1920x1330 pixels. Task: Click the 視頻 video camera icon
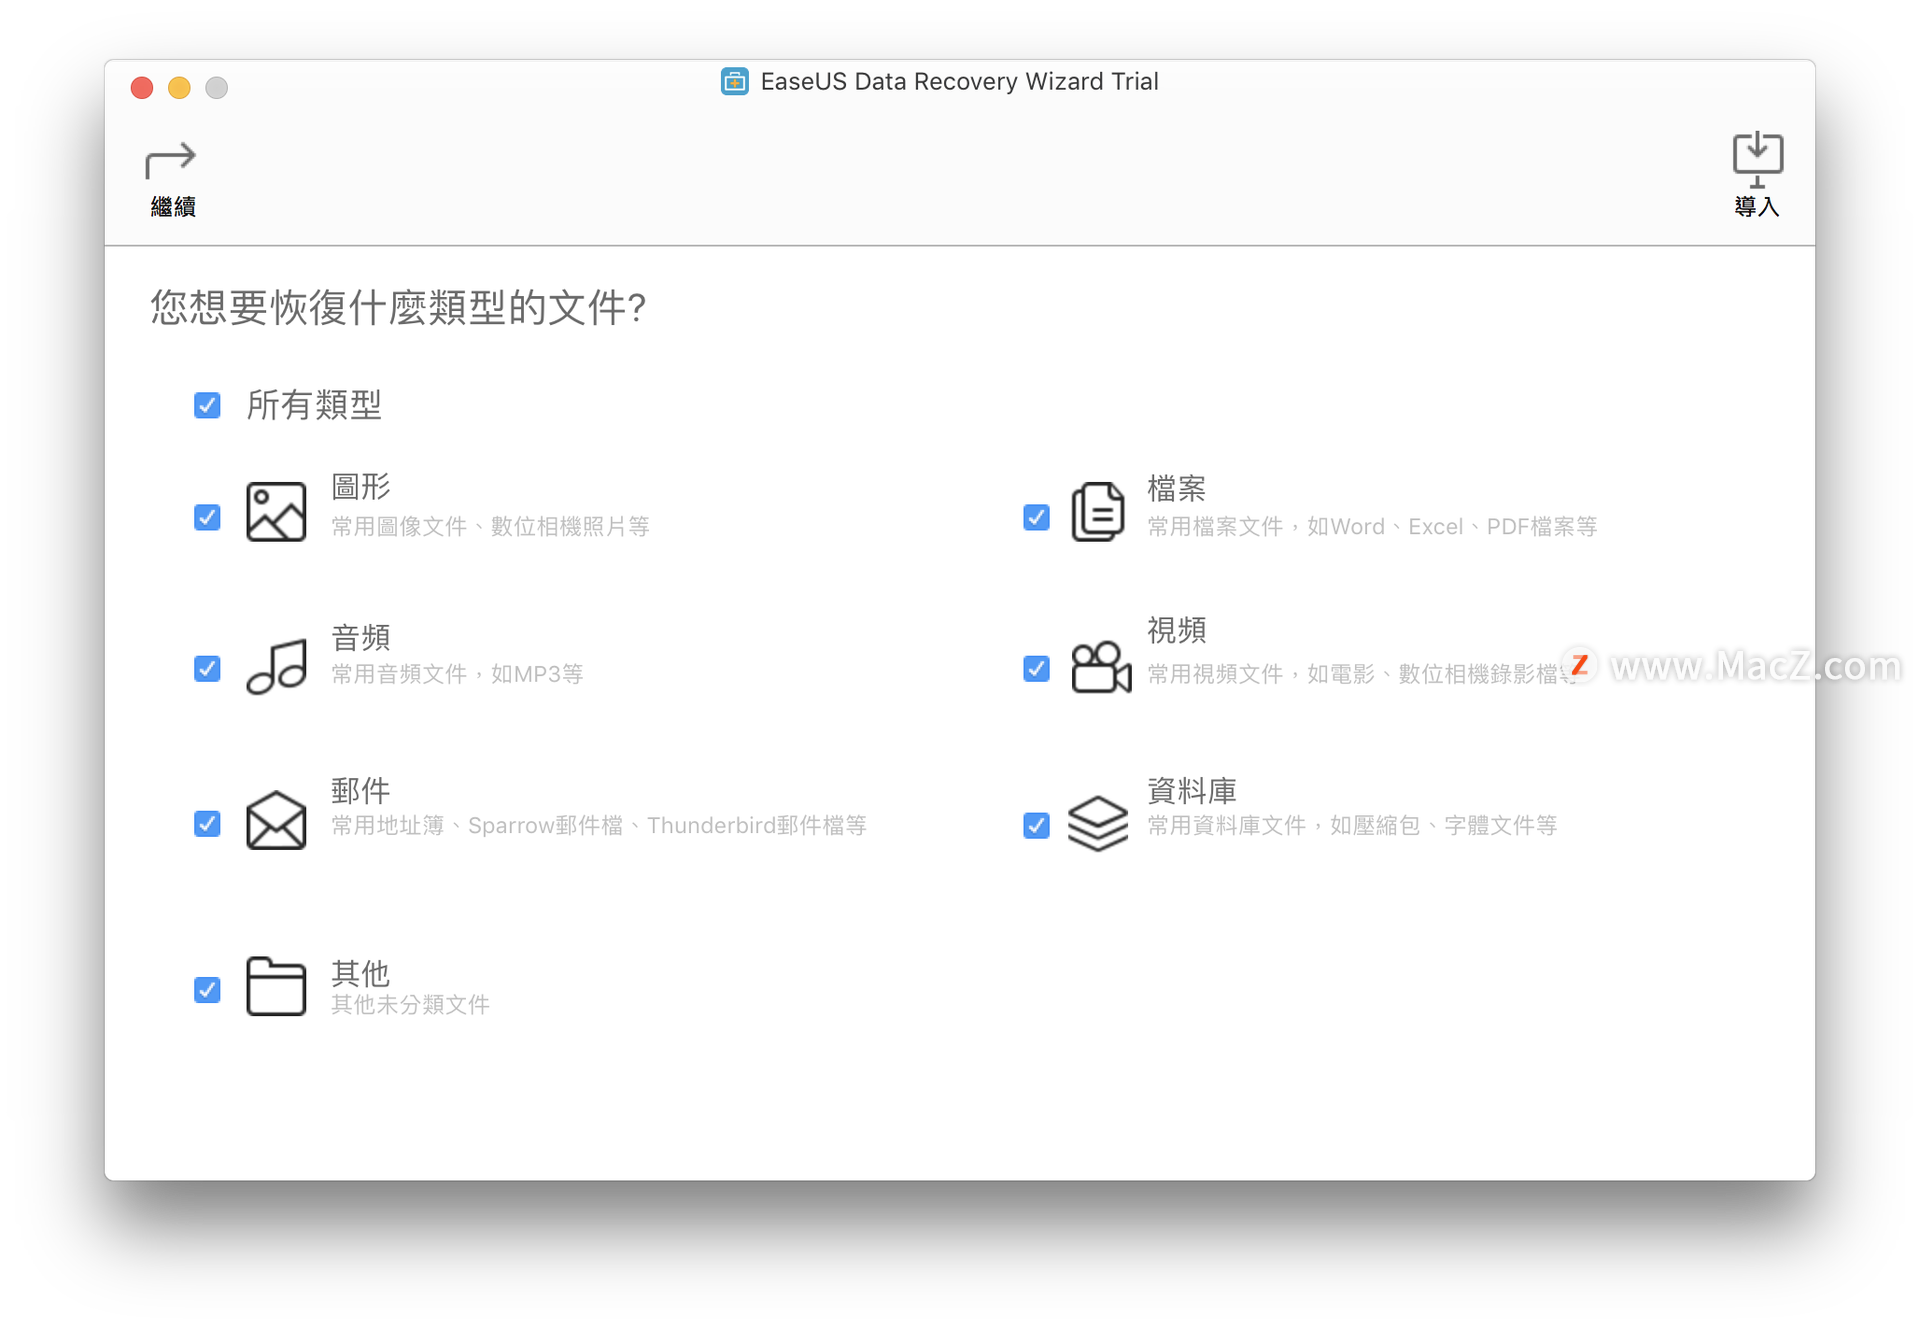coord(1100,666)
